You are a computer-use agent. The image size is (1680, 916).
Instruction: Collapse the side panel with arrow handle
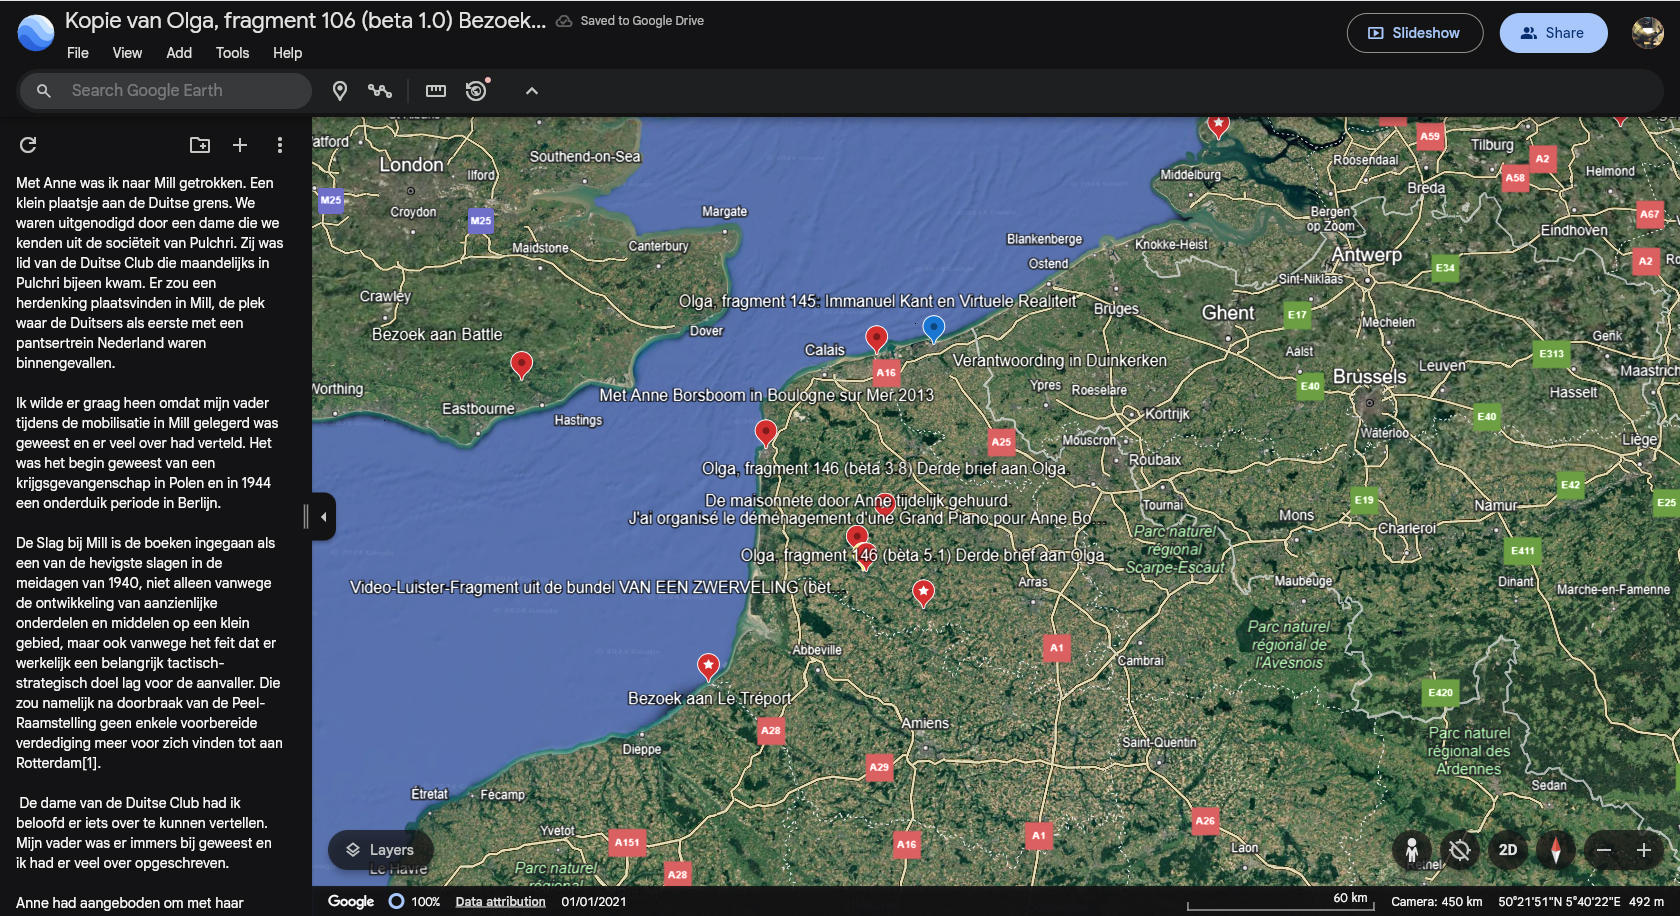pos(323,517)
